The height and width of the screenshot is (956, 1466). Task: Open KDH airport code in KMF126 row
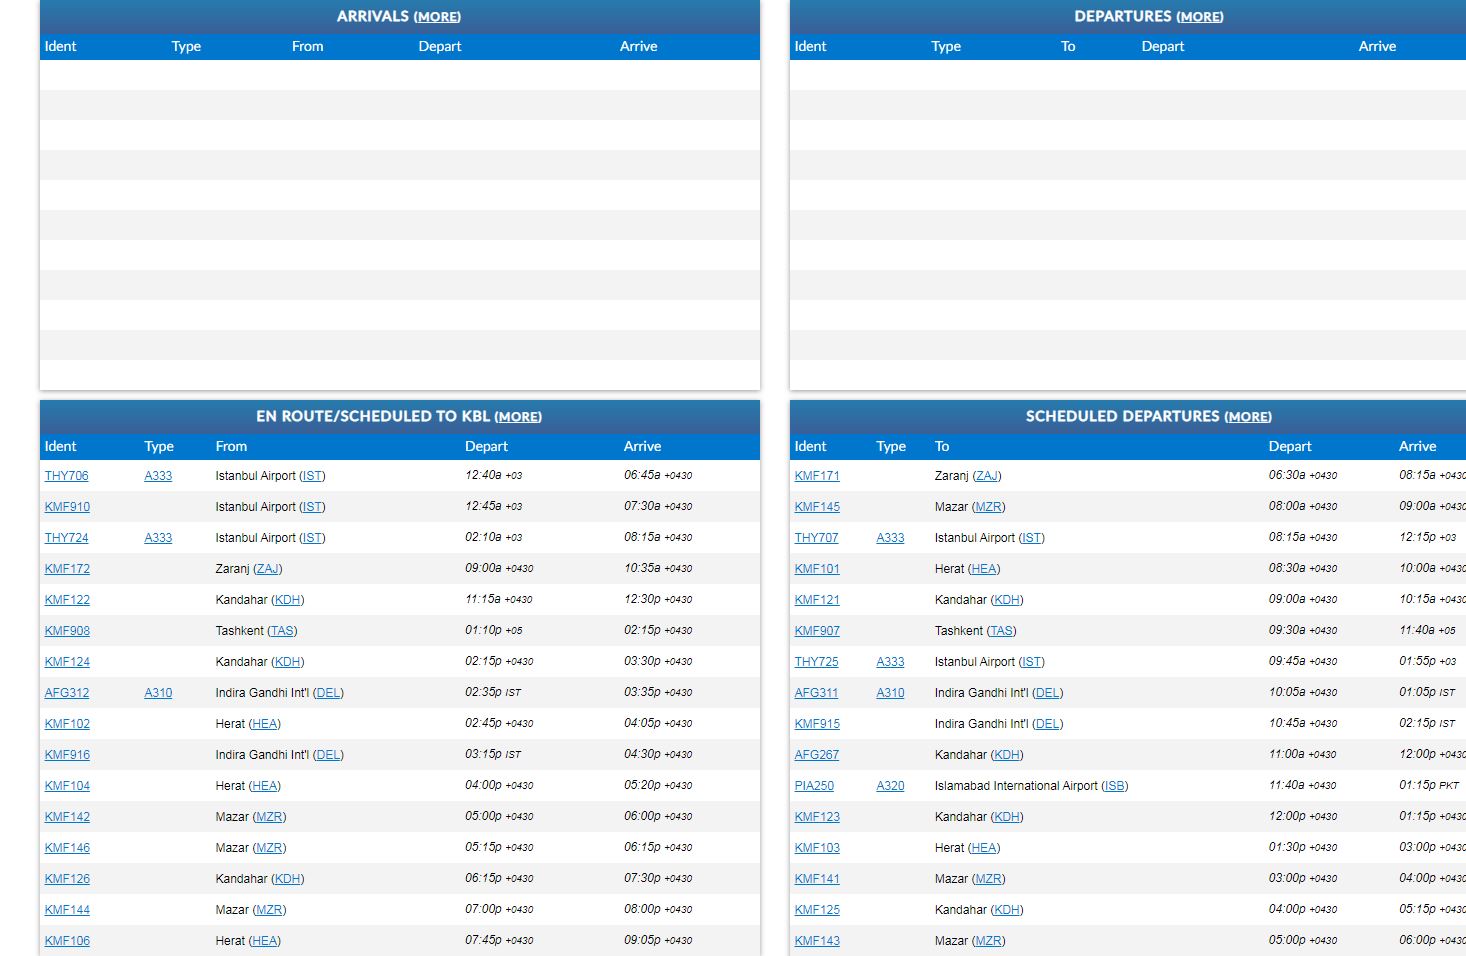click(288, 879)
